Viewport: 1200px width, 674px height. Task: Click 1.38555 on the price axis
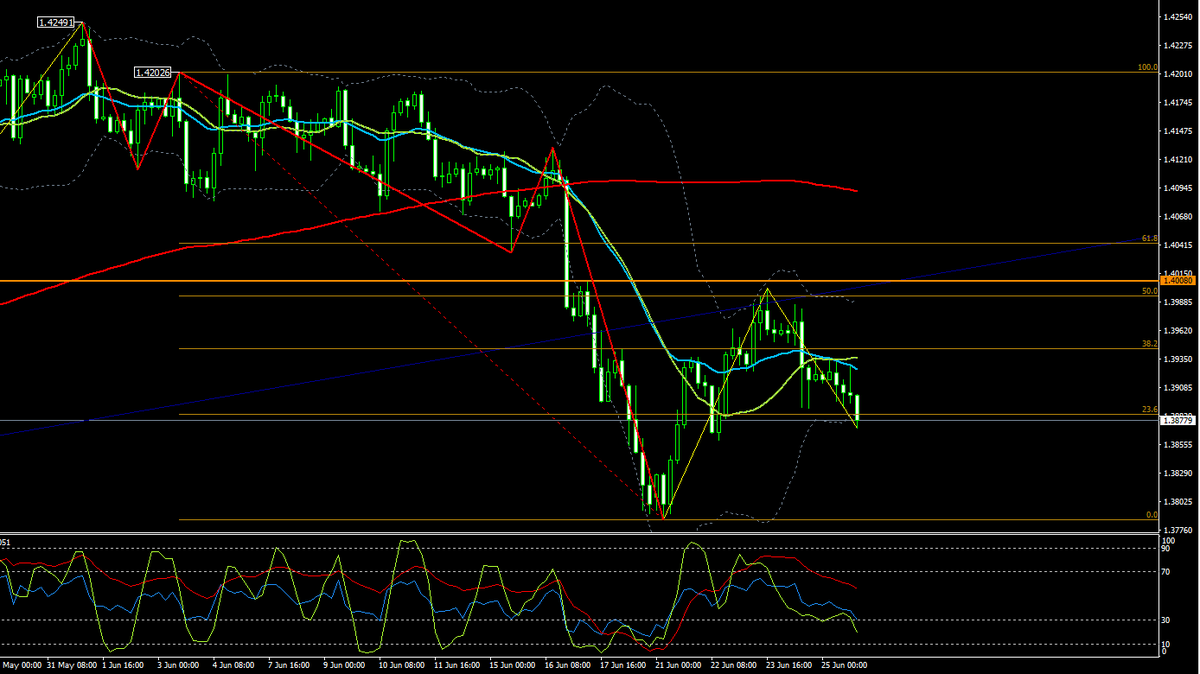click(x=1178, y=444)
